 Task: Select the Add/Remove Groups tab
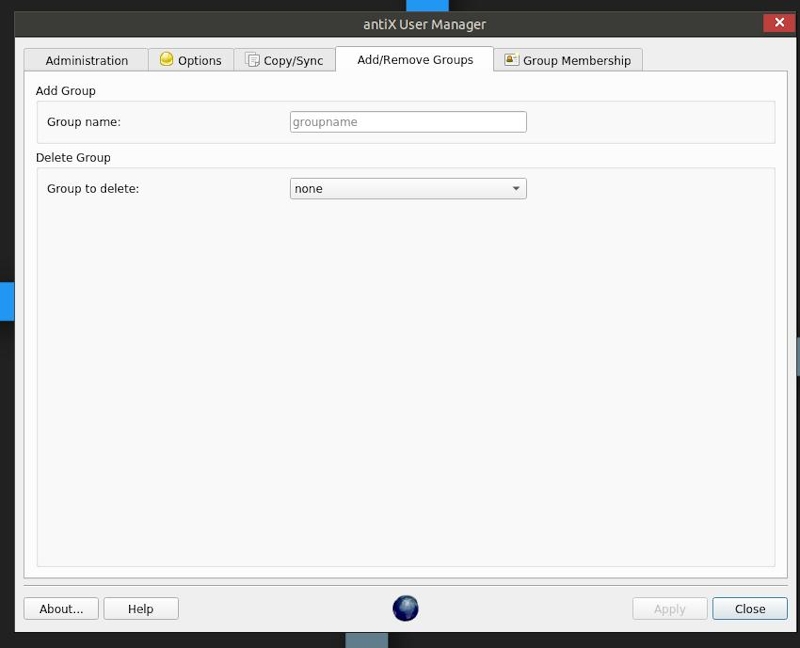pyautogui.click(x=414, y=59)
